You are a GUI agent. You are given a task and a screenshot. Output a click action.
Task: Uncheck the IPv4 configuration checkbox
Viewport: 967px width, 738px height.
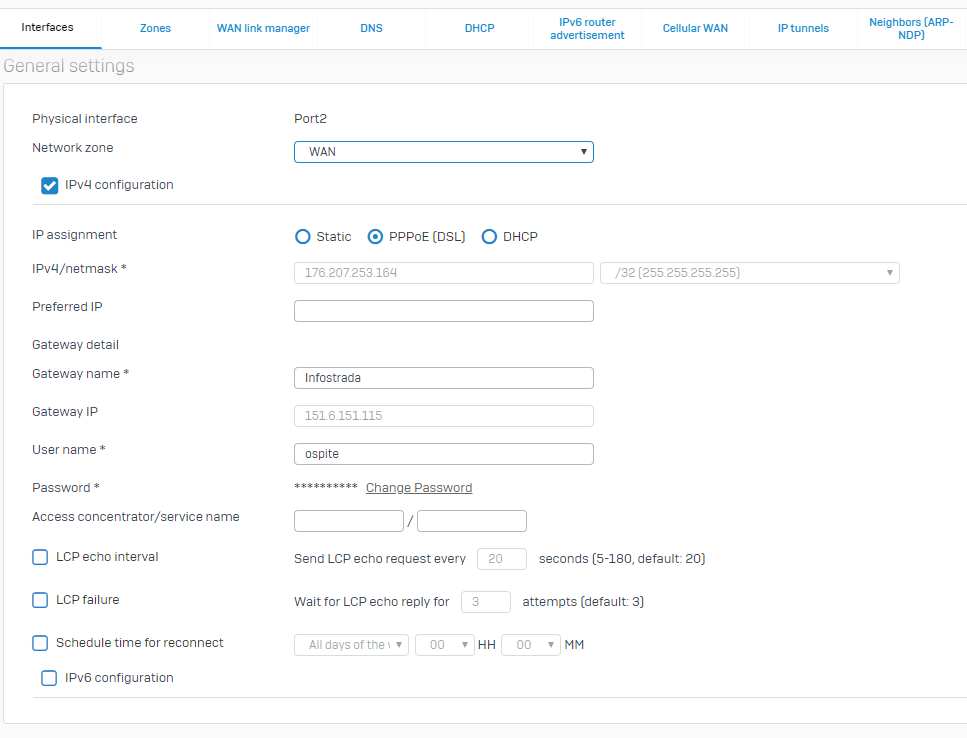click(50, 185)
